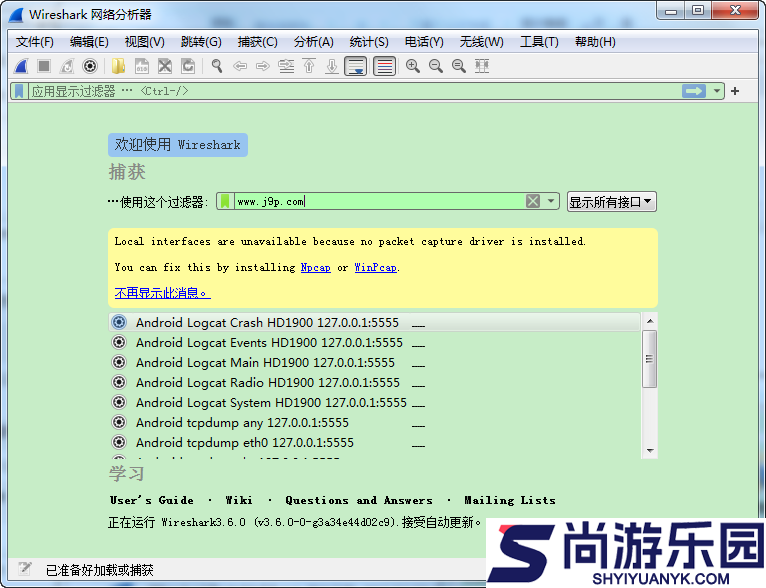Open 无线(W) menu
The height and width of the screenshot is (588, 766).
[481, 42]
